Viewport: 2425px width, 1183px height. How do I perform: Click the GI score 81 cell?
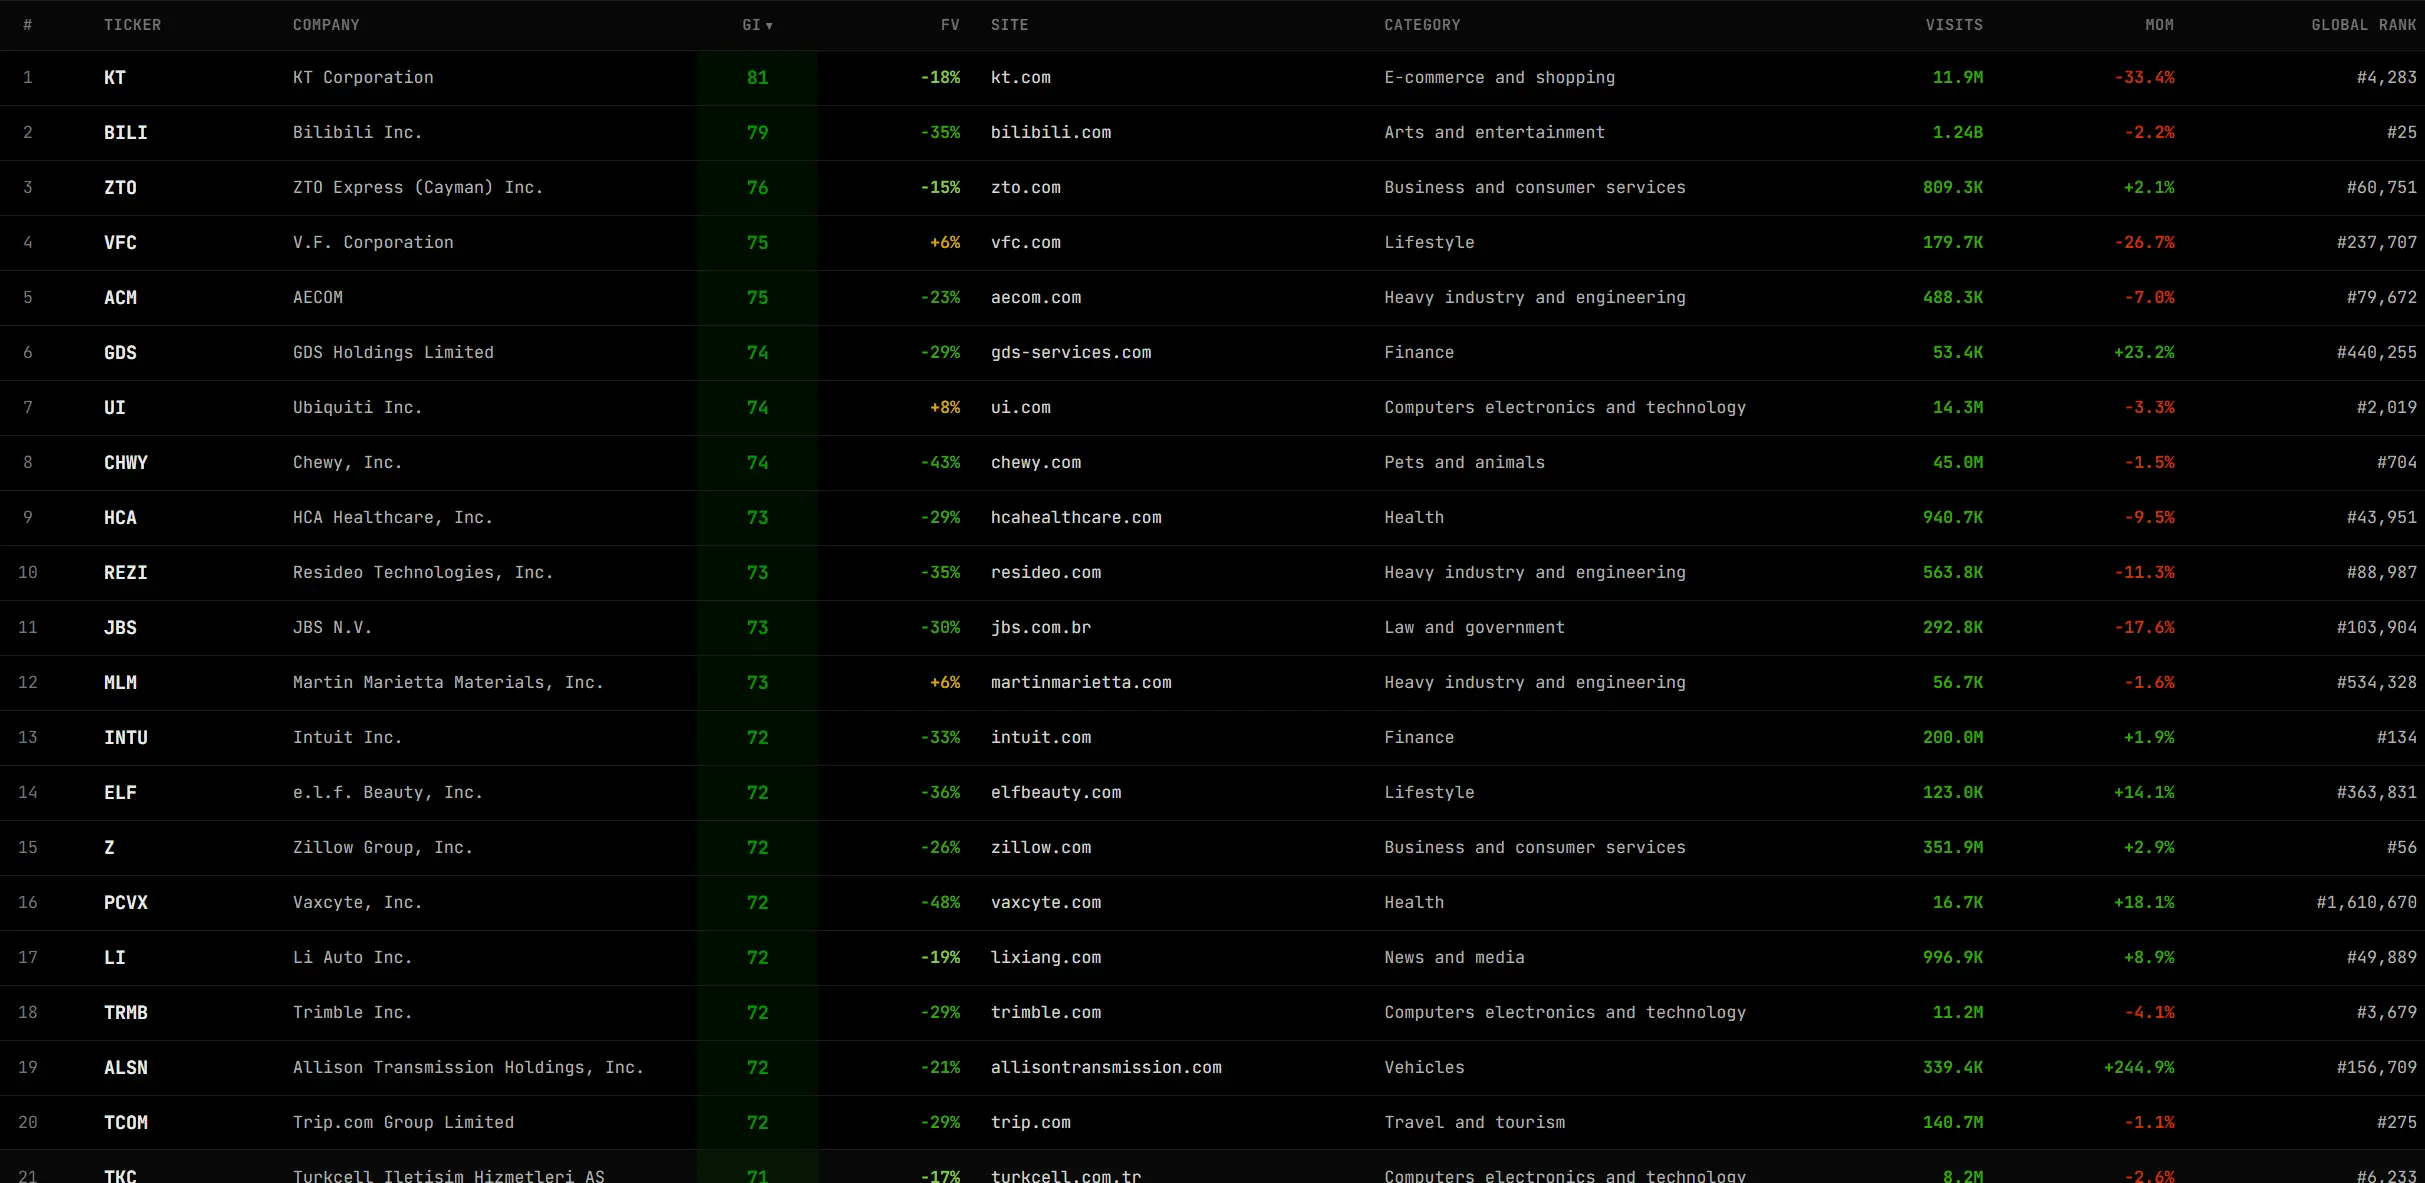757,78
